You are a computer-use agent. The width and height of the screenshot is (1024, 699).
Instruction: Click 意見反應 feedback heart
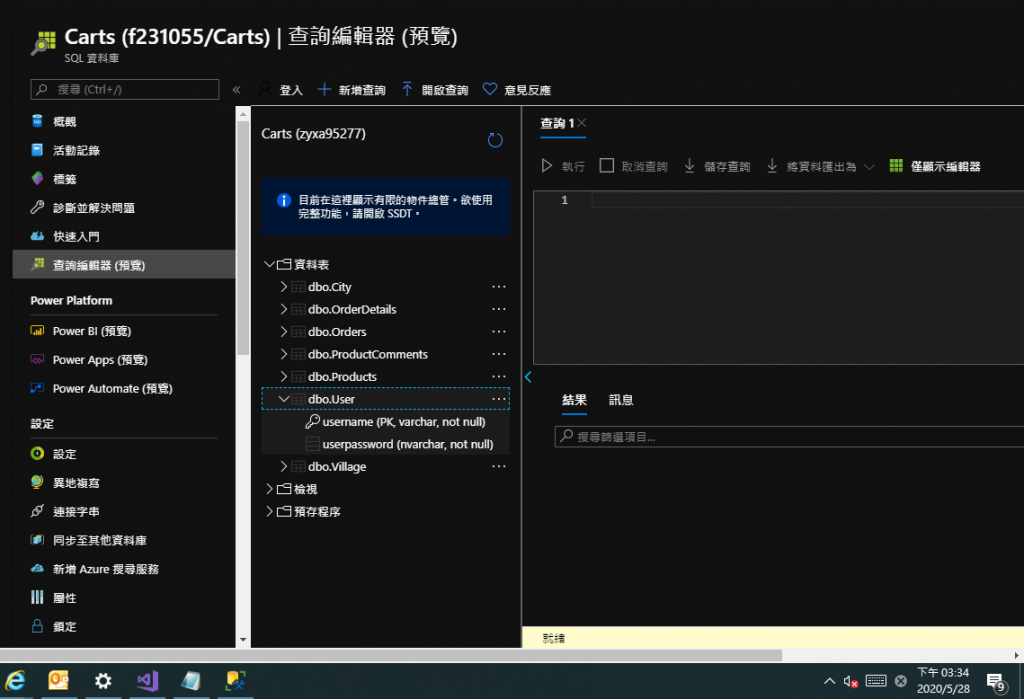click(x=517, y=89)
